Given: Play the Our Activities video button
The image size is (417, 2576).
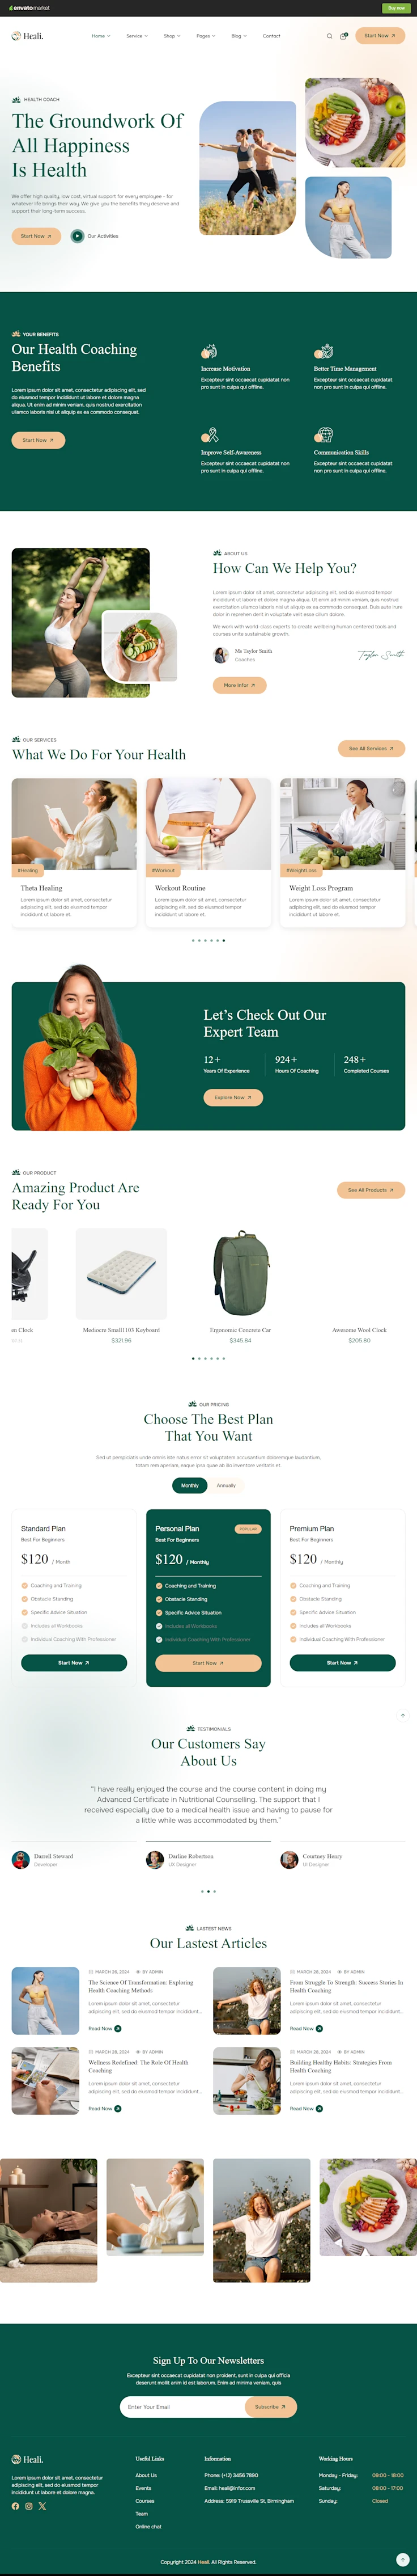Looking at the screenshot, I should pyautogui.click(x=77, y=236).
